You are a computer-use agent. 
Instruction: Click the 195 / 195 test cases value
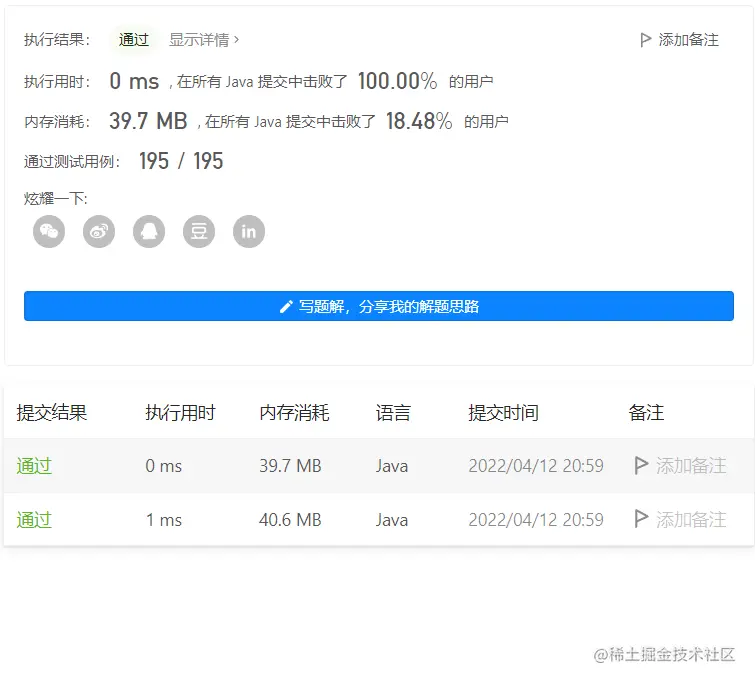point(181,161)
